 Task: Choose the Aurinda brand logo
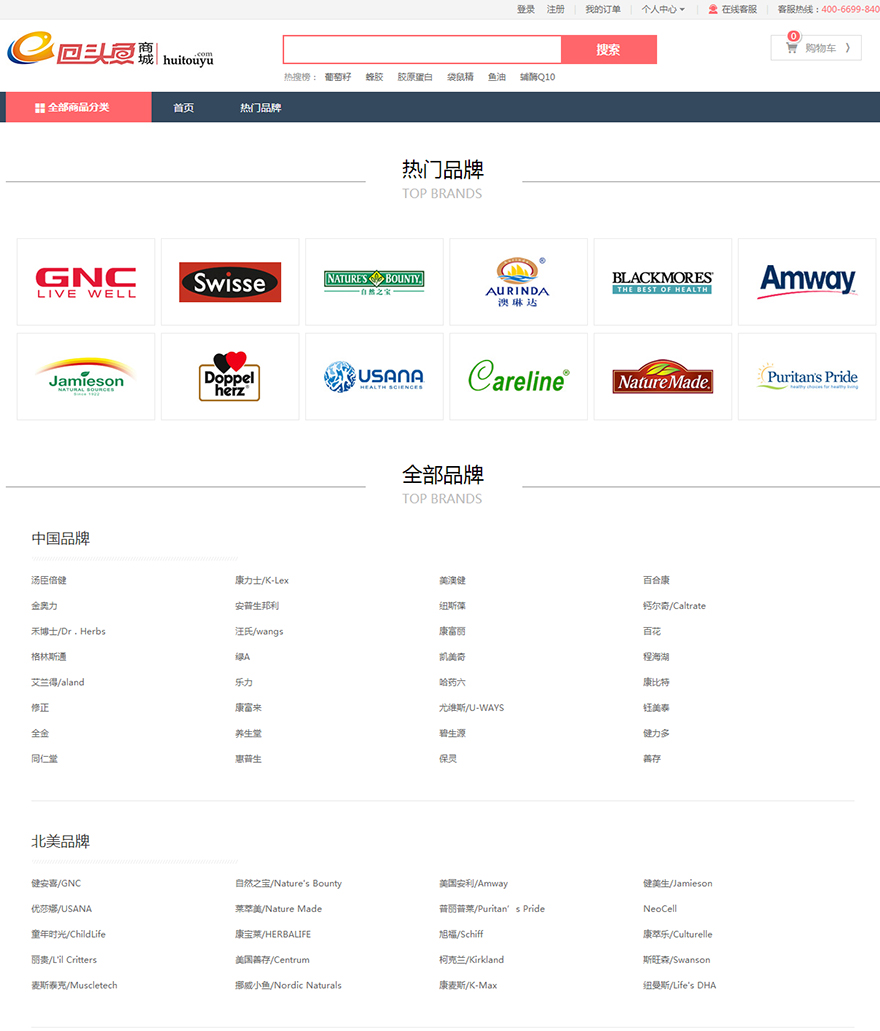(518, 282)
